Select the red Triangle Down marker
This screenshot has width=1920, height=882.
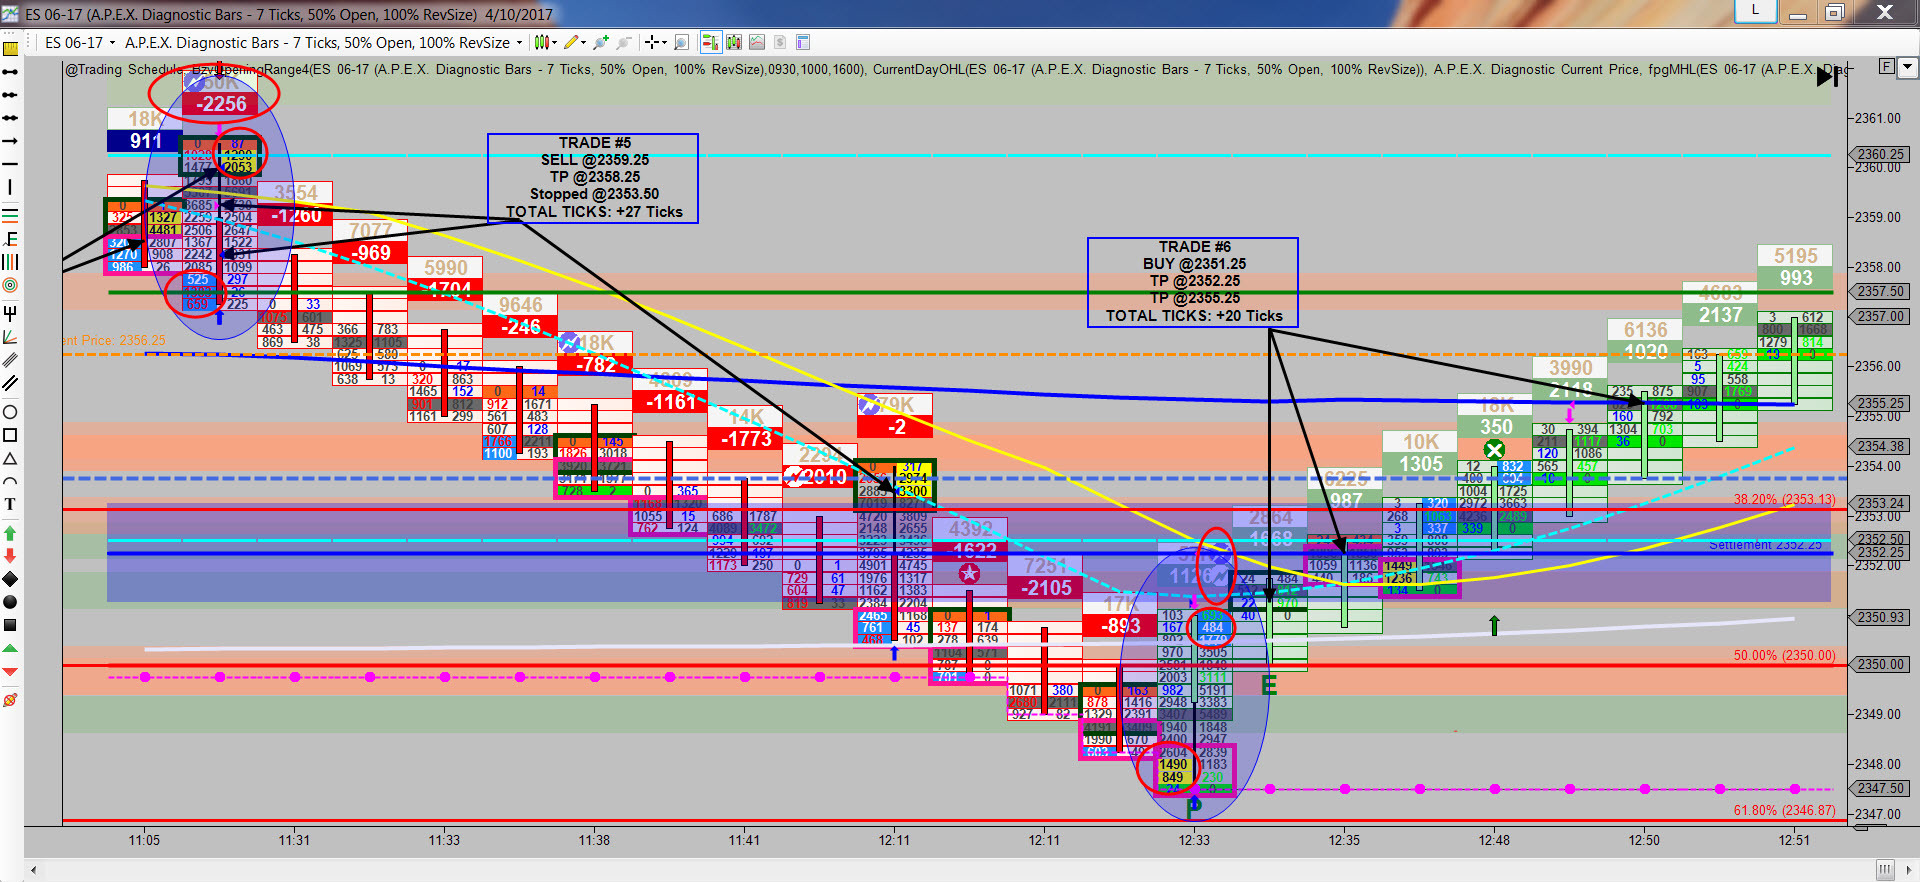pyautogui.click(x=10, y=671)
